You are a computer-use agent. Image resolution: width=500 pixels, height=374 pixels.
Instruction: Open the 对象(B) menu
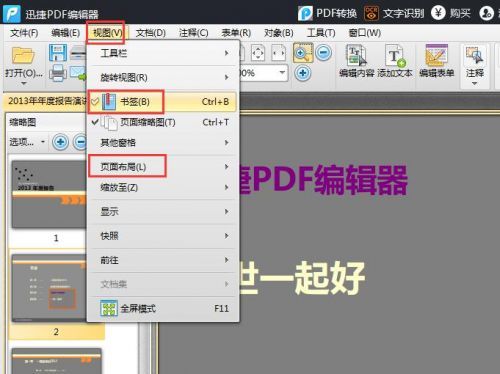click(279, 33)
